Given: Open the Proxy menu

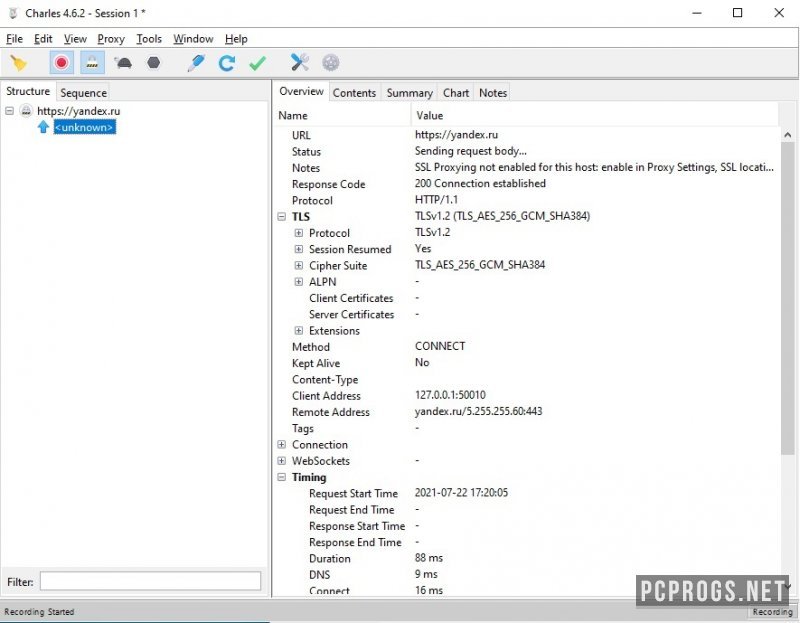Looking at the screenshot, I should click(x=111, y=39).
